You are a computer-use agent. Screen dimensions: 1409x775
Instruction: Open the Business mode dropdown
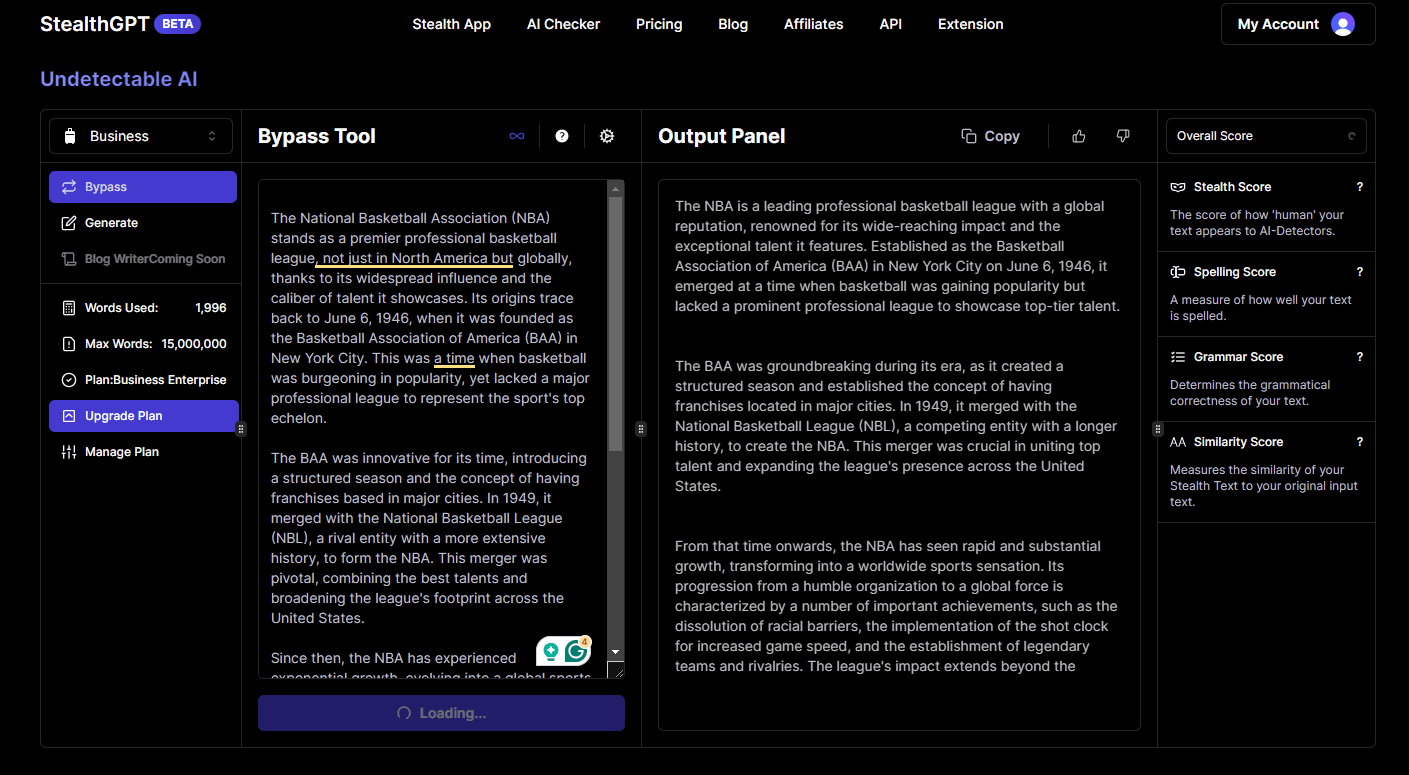tap(141, 136)
